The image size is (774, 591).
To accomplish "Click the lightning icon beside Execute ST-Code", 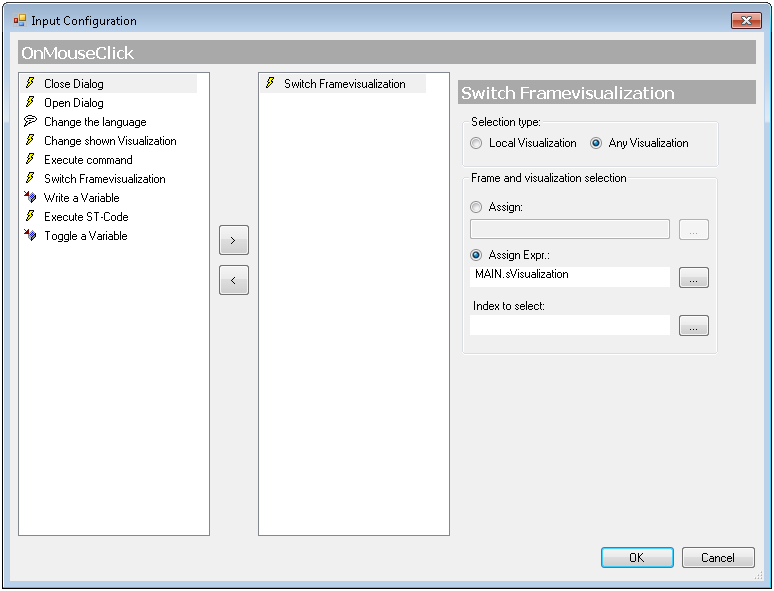I will 30,216.
